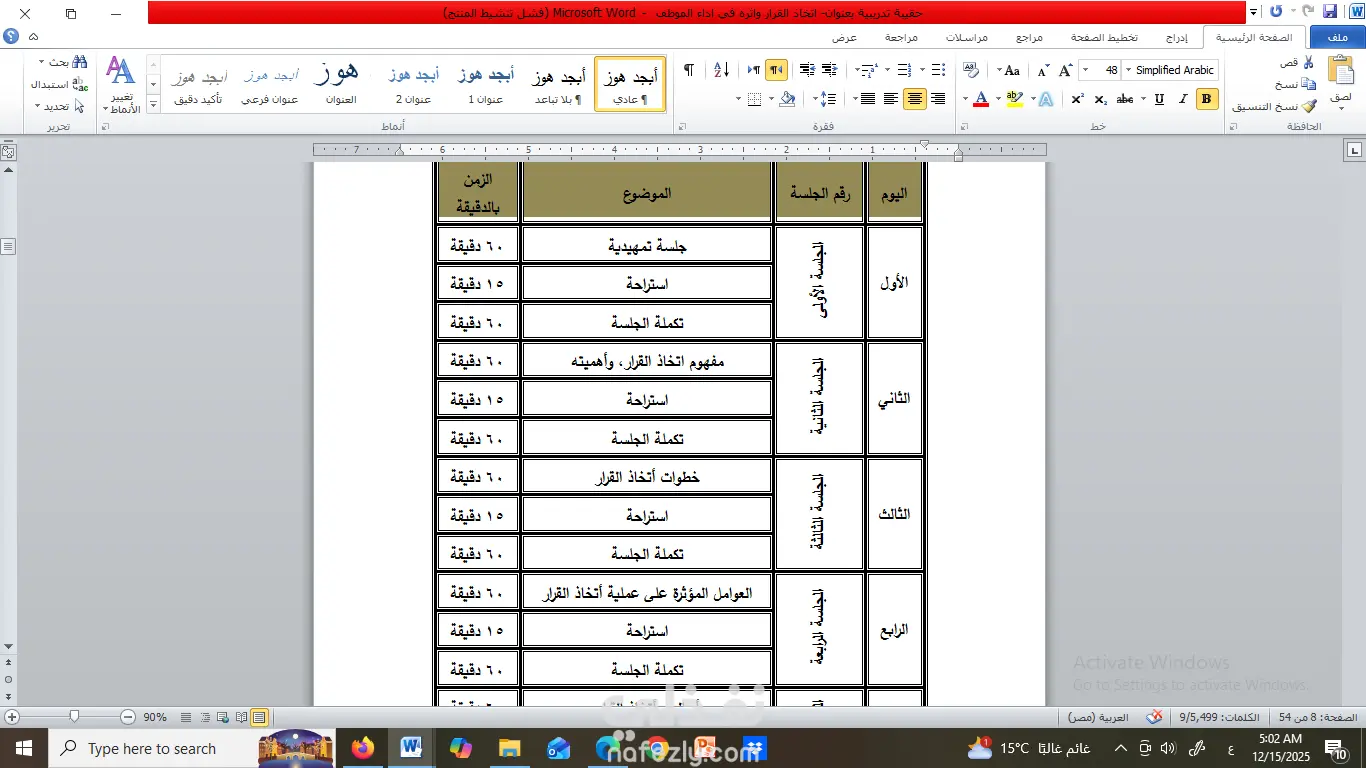Save document using the floppy disk icon
This screenshot has width=1366, height=768.
point(1329,11)
